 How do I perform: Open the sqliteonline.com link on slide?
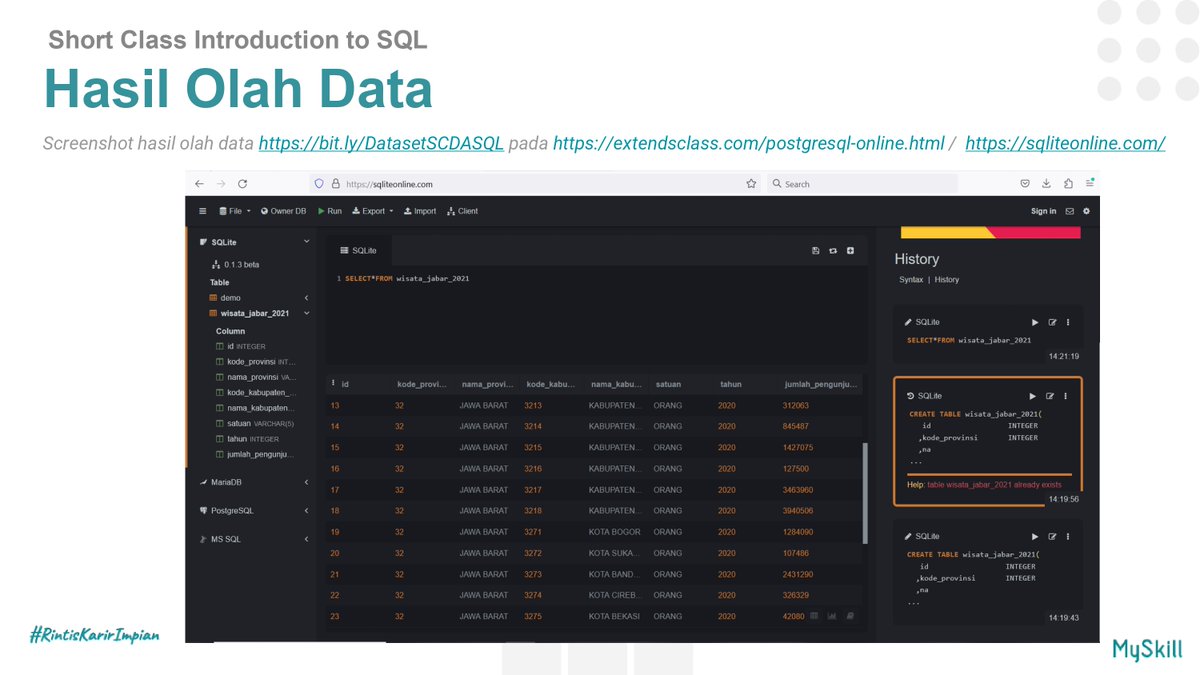(x=1065, y=143)
